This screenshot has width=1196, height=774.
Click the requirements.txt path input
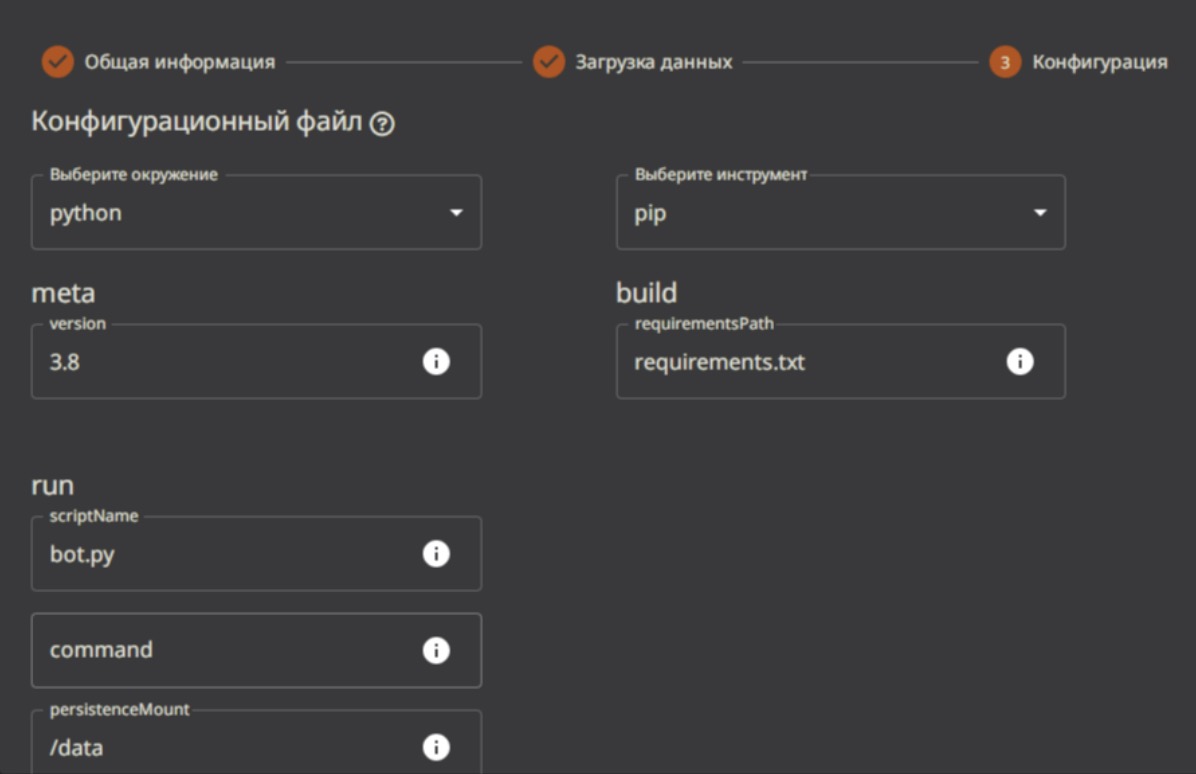(x=800, y=362)
